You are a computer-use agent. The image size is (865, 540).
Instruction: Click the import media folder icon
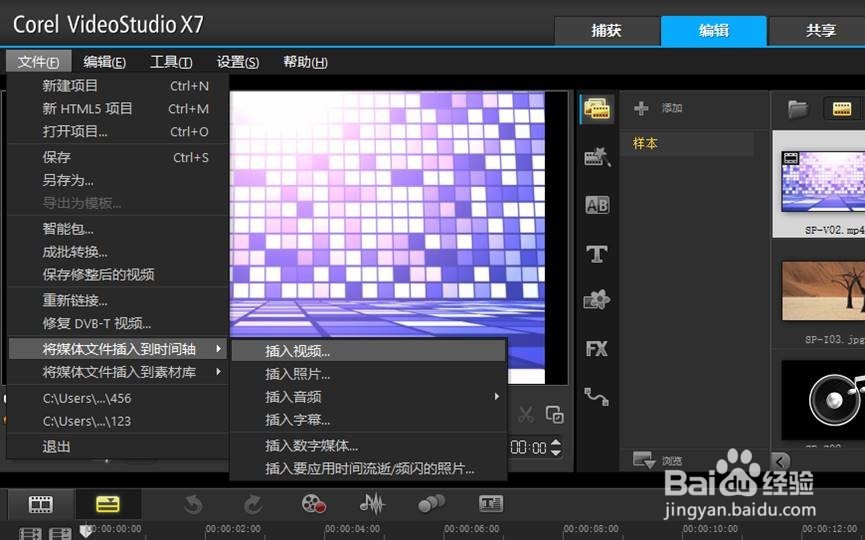[798, 109]
